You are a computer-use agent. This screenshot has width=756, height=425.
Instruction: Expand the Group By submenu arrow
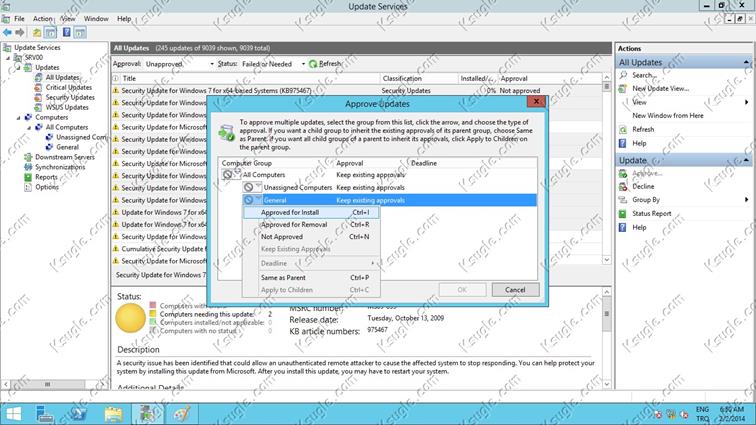coord(746,200)
